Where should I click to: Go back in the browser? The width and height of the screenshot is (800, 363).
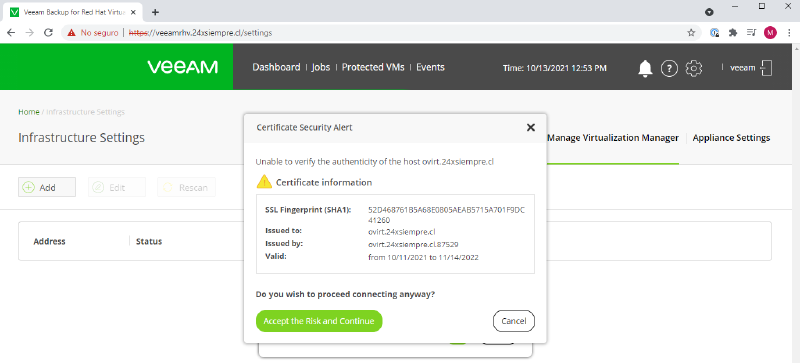coord(11,33)
